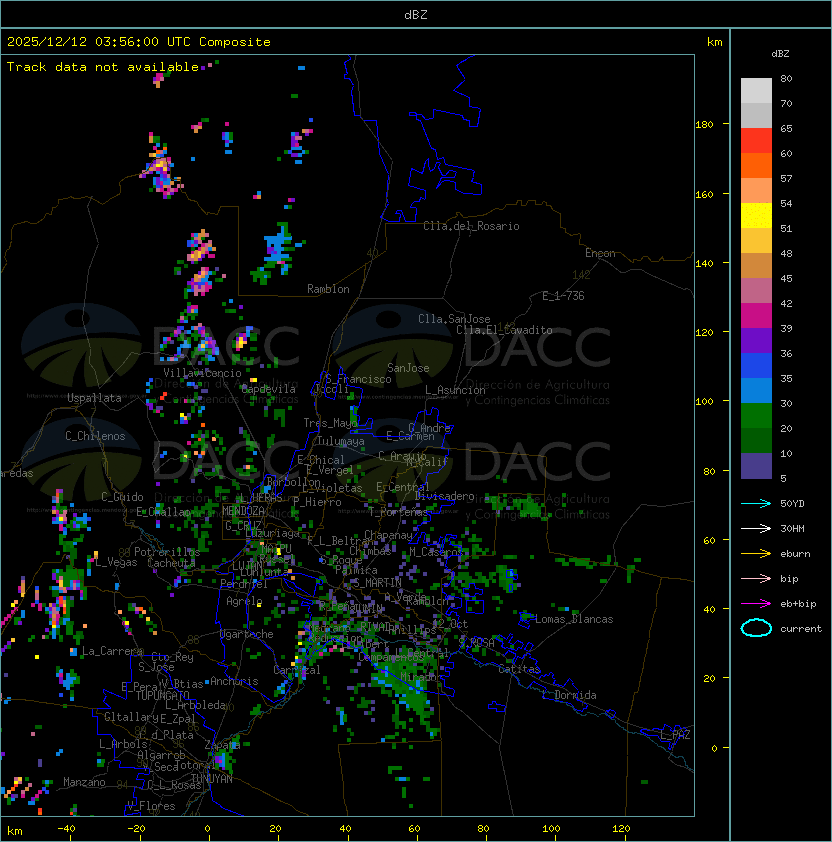The image size is (832, 842).
Task: Click the La_Carrera map label
Action: tap(112, 651)
